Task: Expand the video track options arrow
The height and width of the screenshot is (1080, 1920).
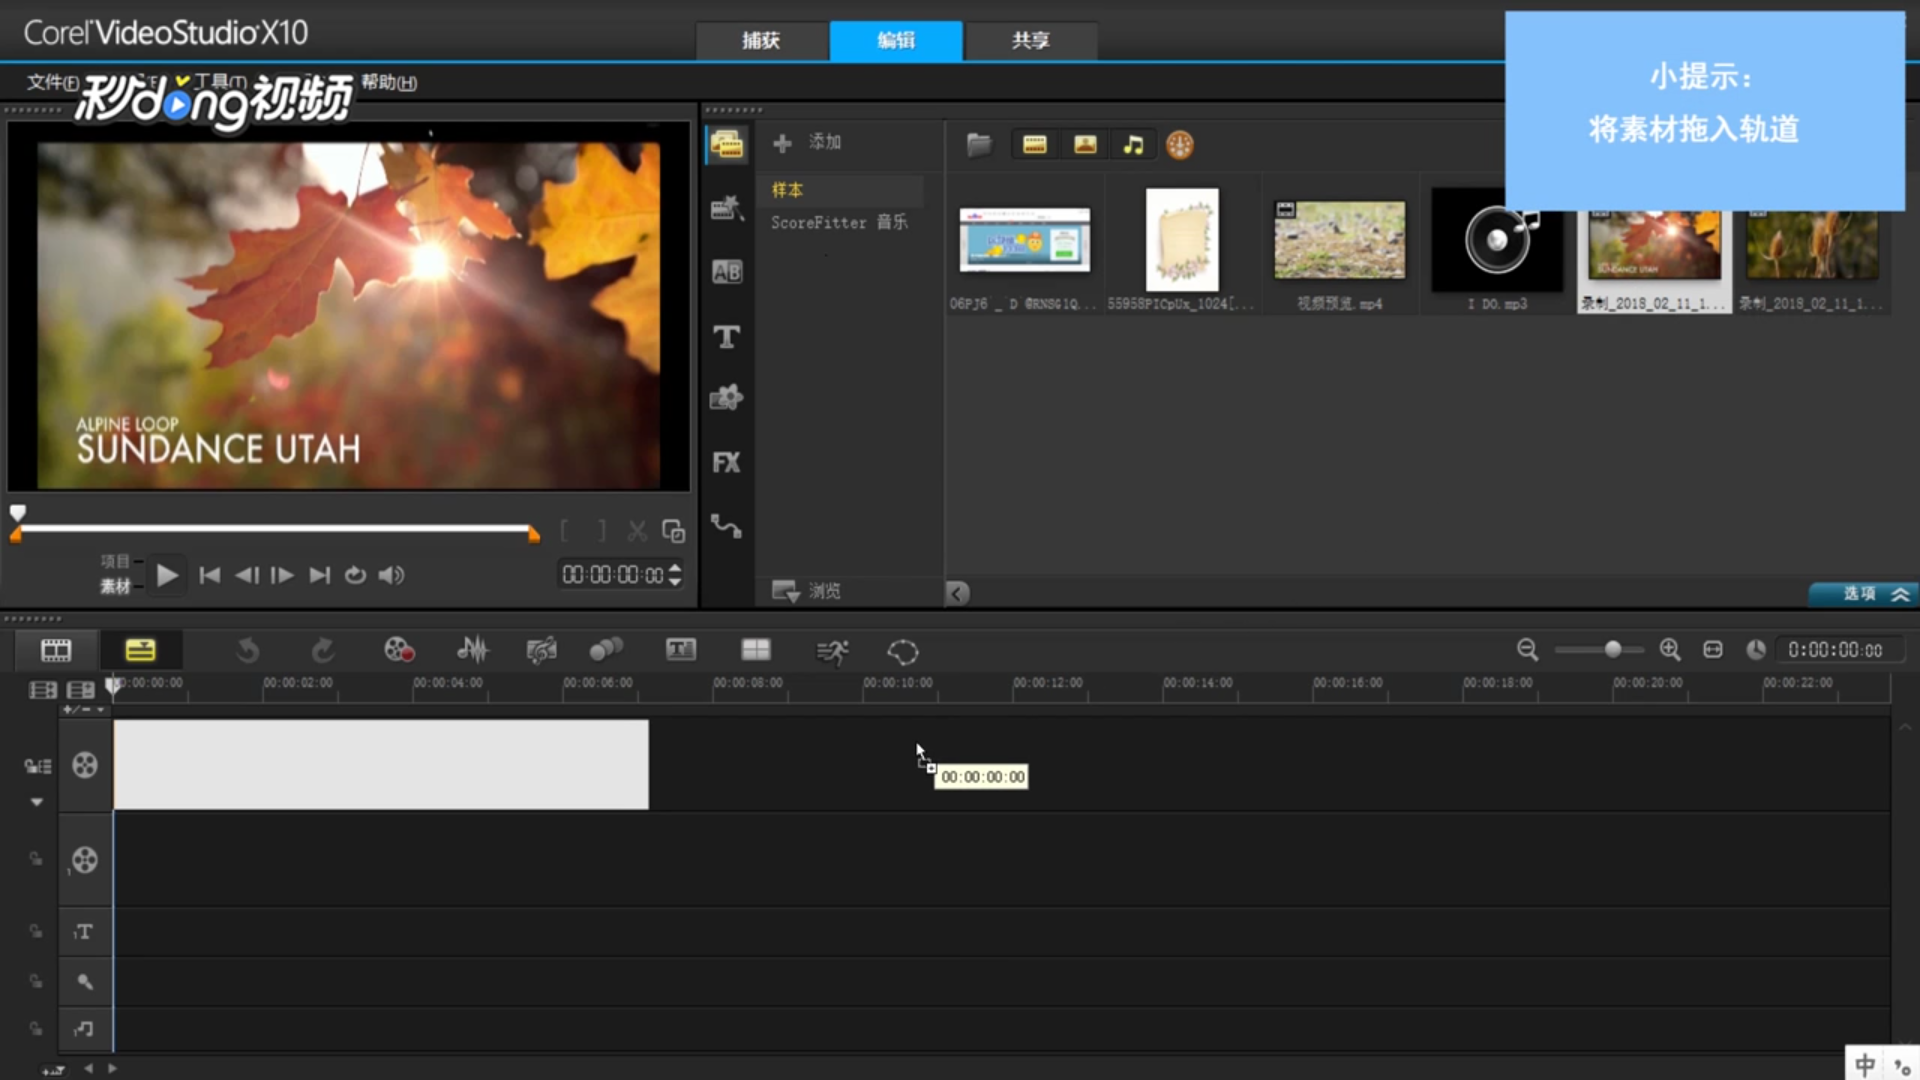Action: (37, 802)
